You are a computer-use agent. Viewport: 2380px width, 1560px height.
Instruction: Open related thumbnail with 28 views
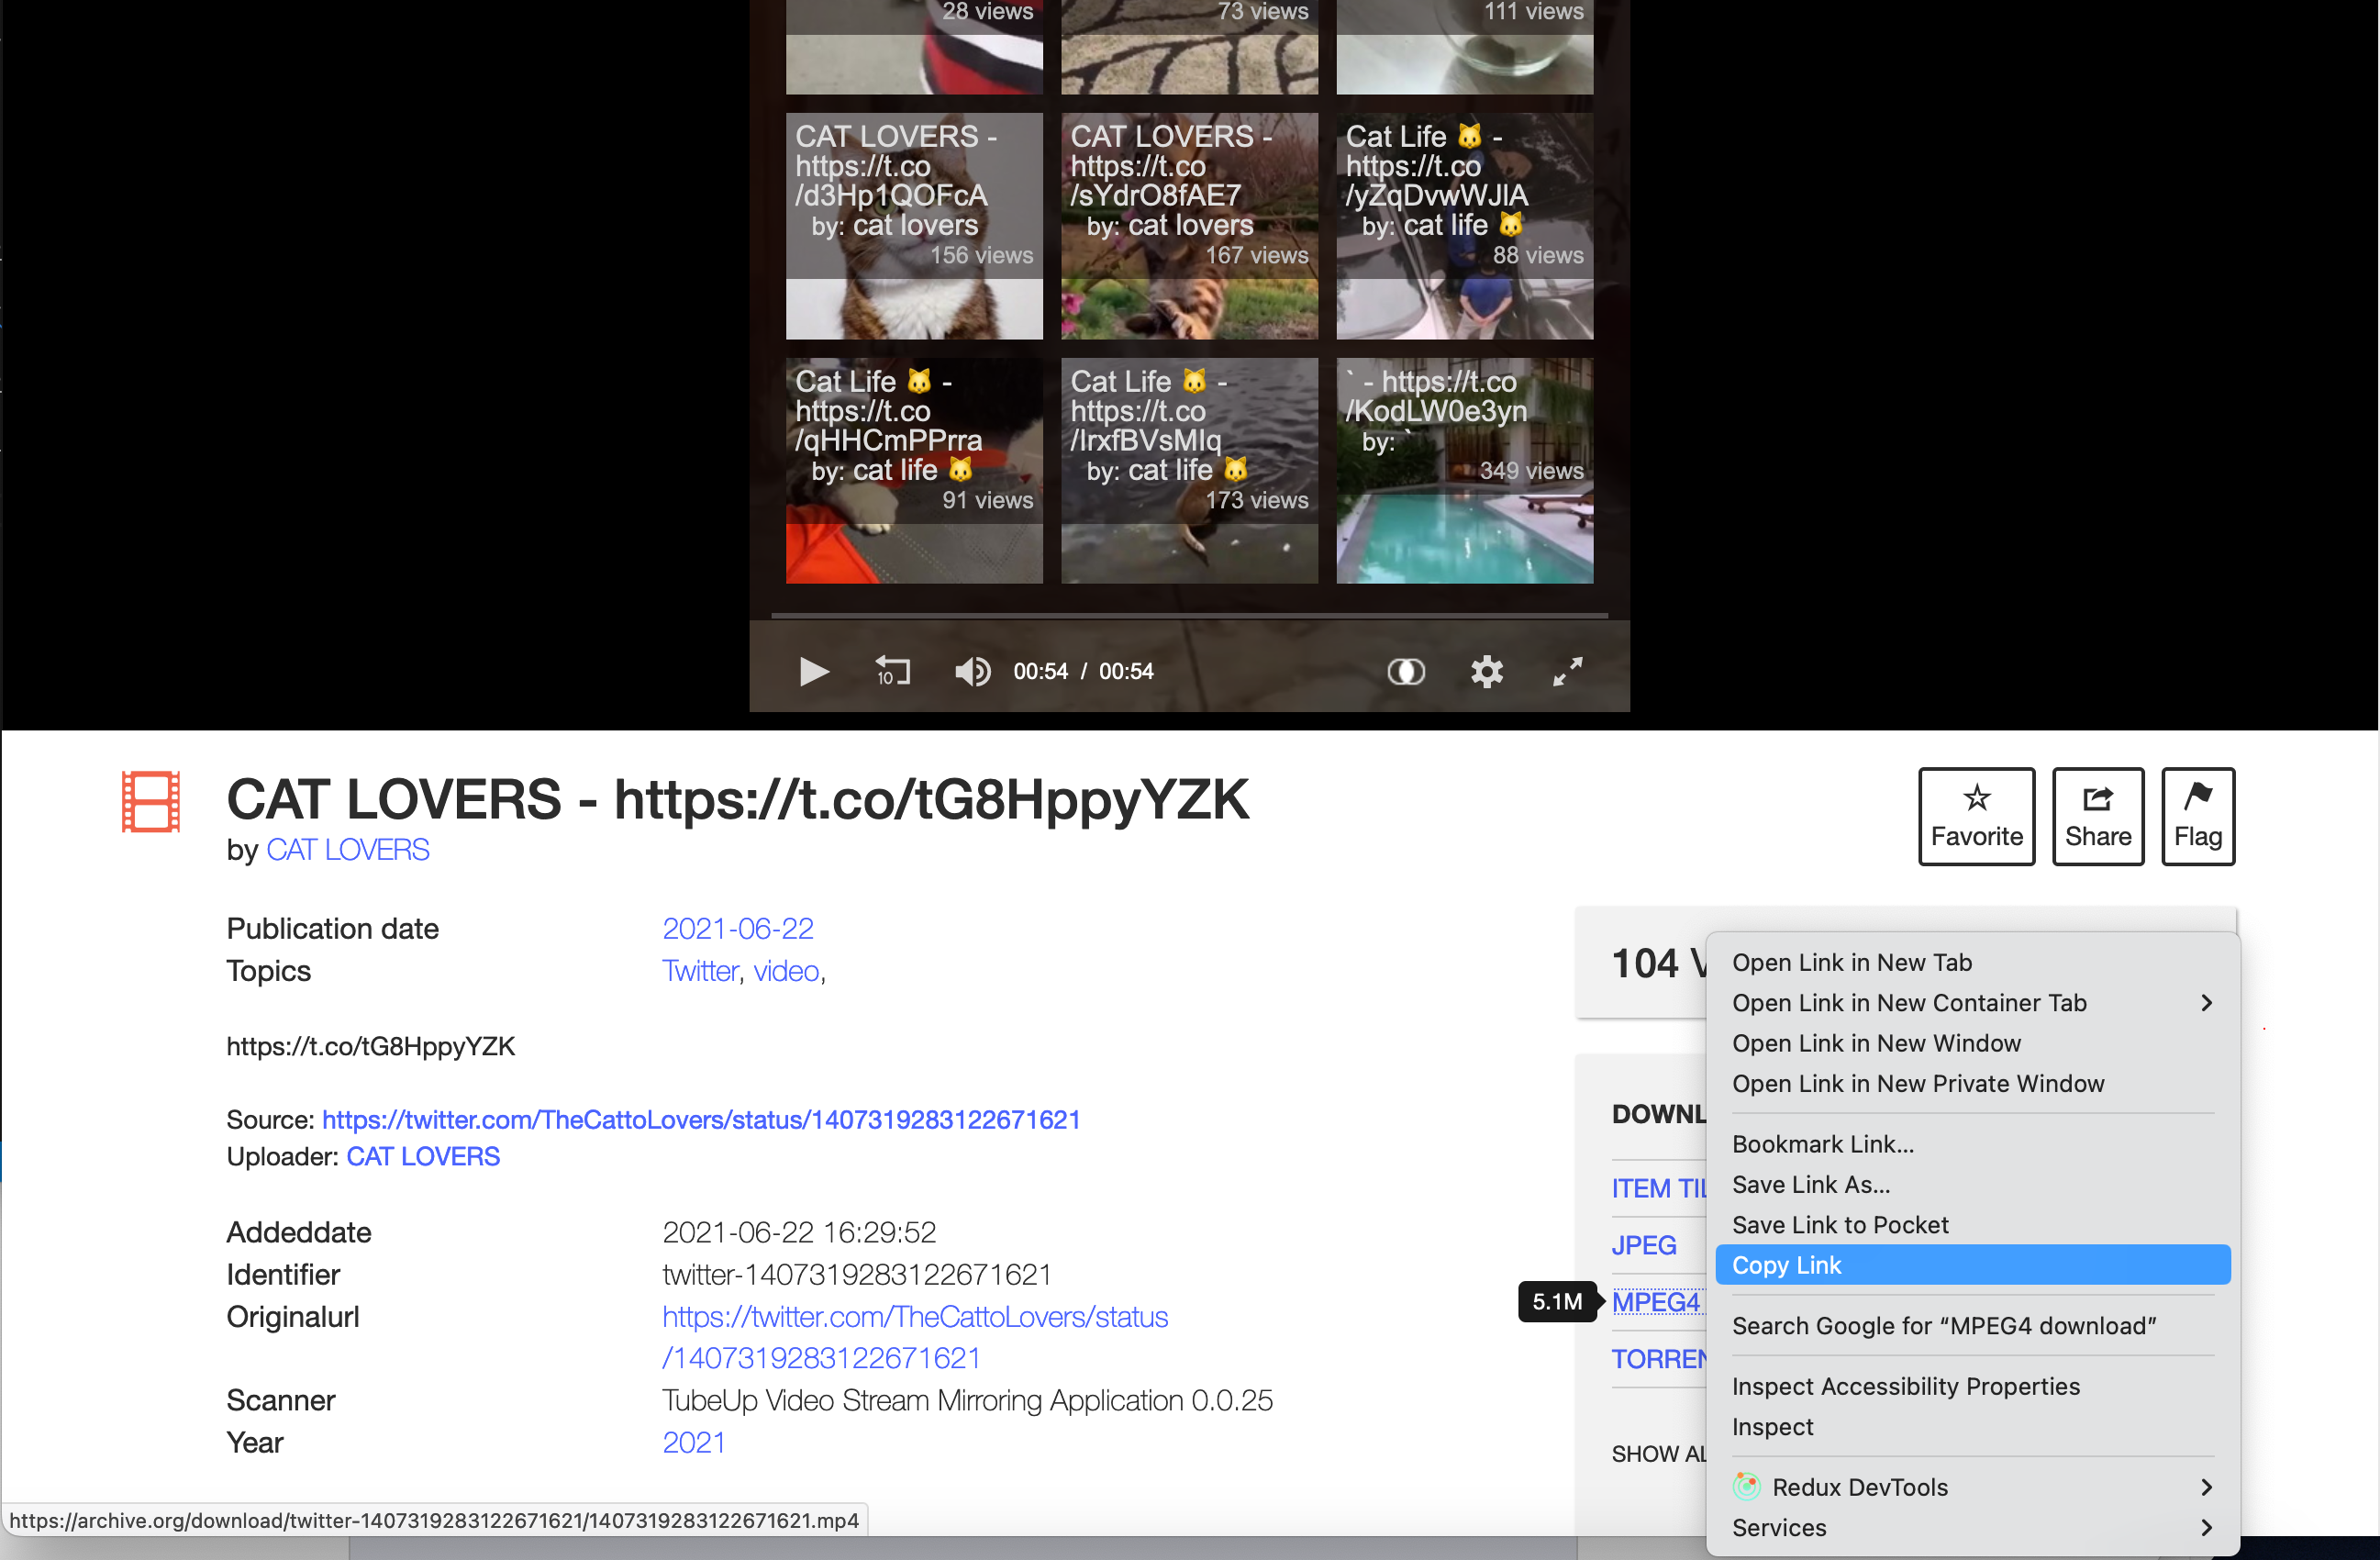[x=914, y=46]
